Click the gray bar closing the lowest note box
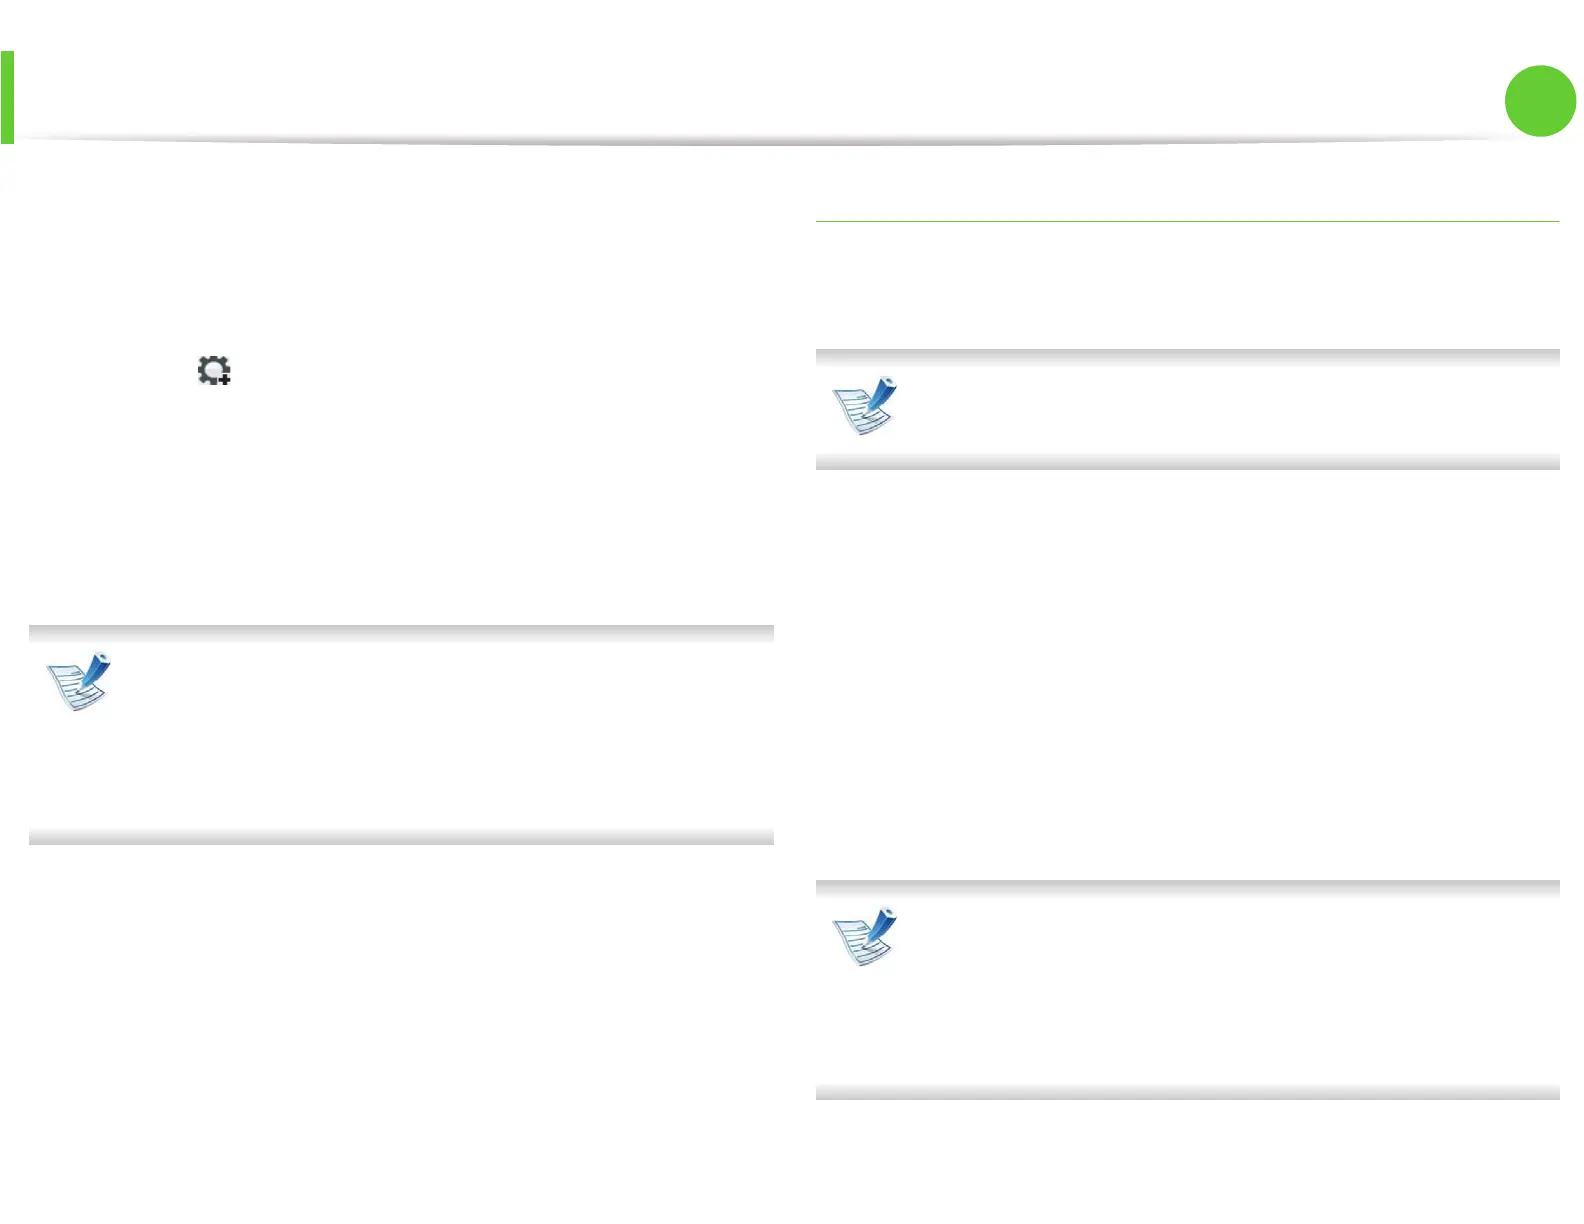 1187,1092
